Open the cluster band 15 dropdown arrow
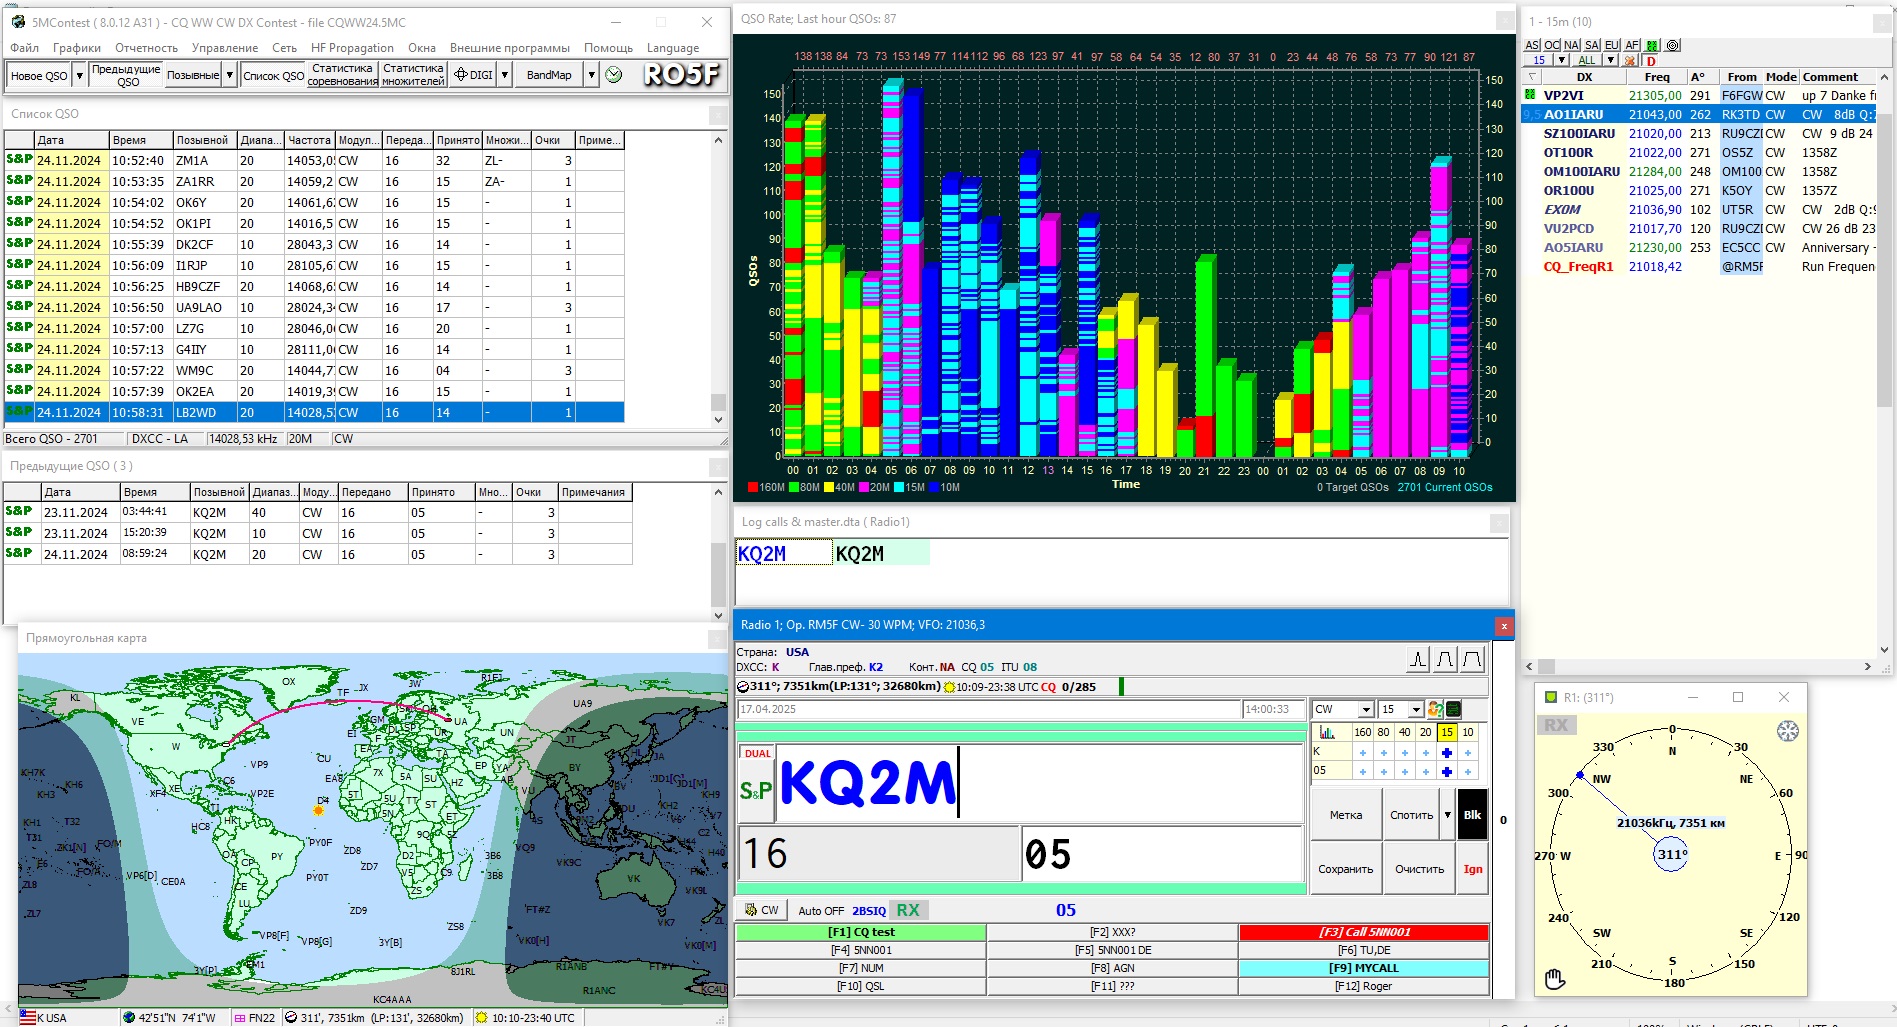This screenshot has width=1897, height=1027. tap(1561, 61)
